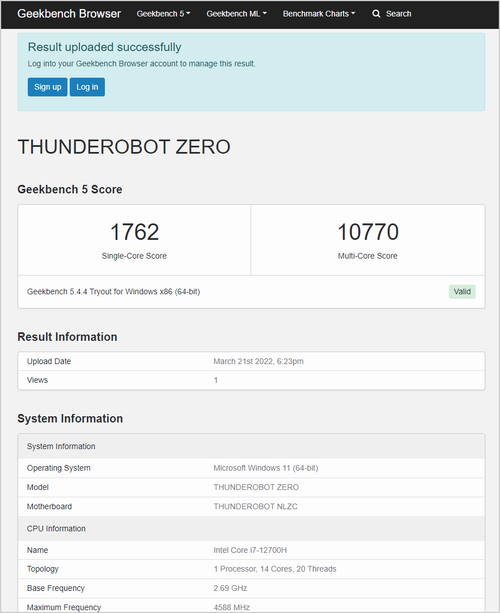Click the THUNDEROBOT ZERO page title

[124, 147]
